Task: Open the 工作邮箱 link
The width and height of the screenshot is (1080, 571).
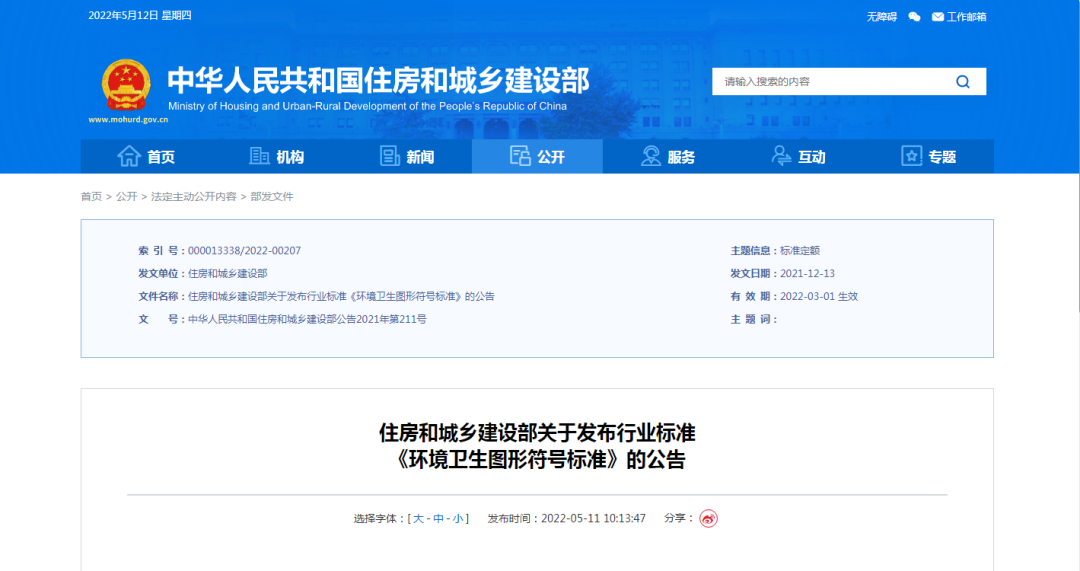Action: [966, 17]
